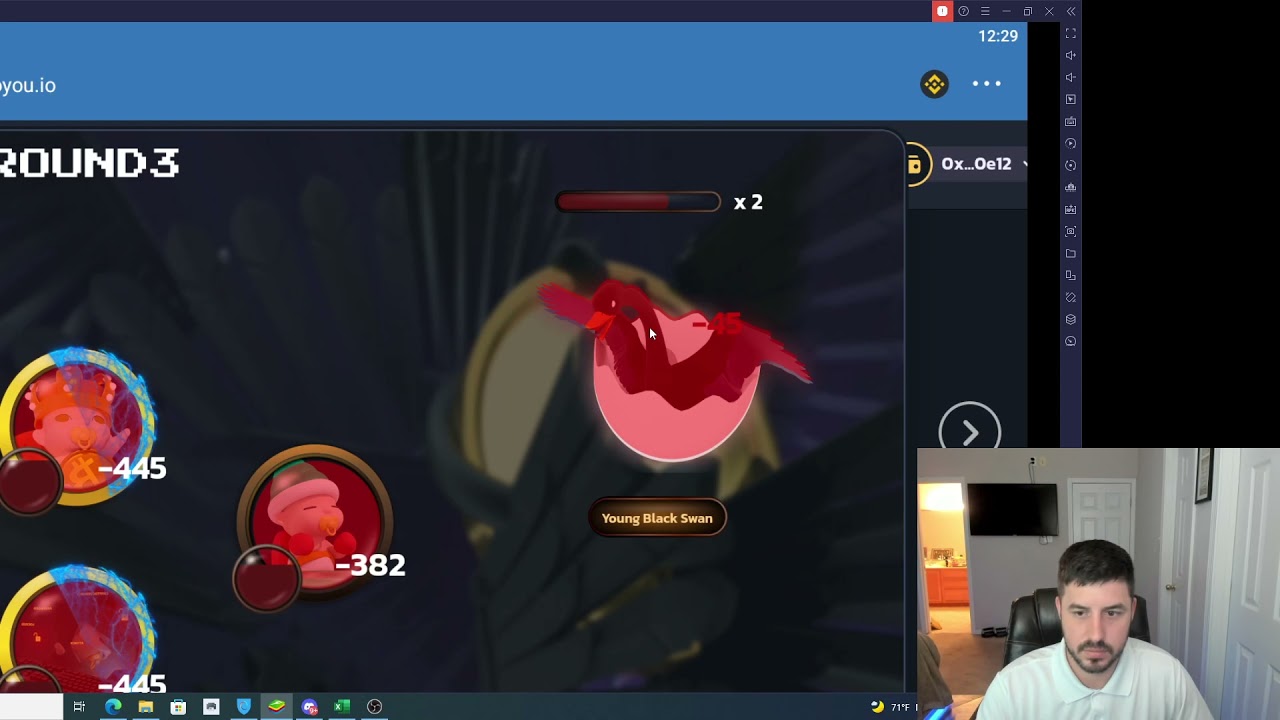Select the red-hat character avatar showing -382
Image resolution: width=1280 pixels, height=720 pixels.
316,522
